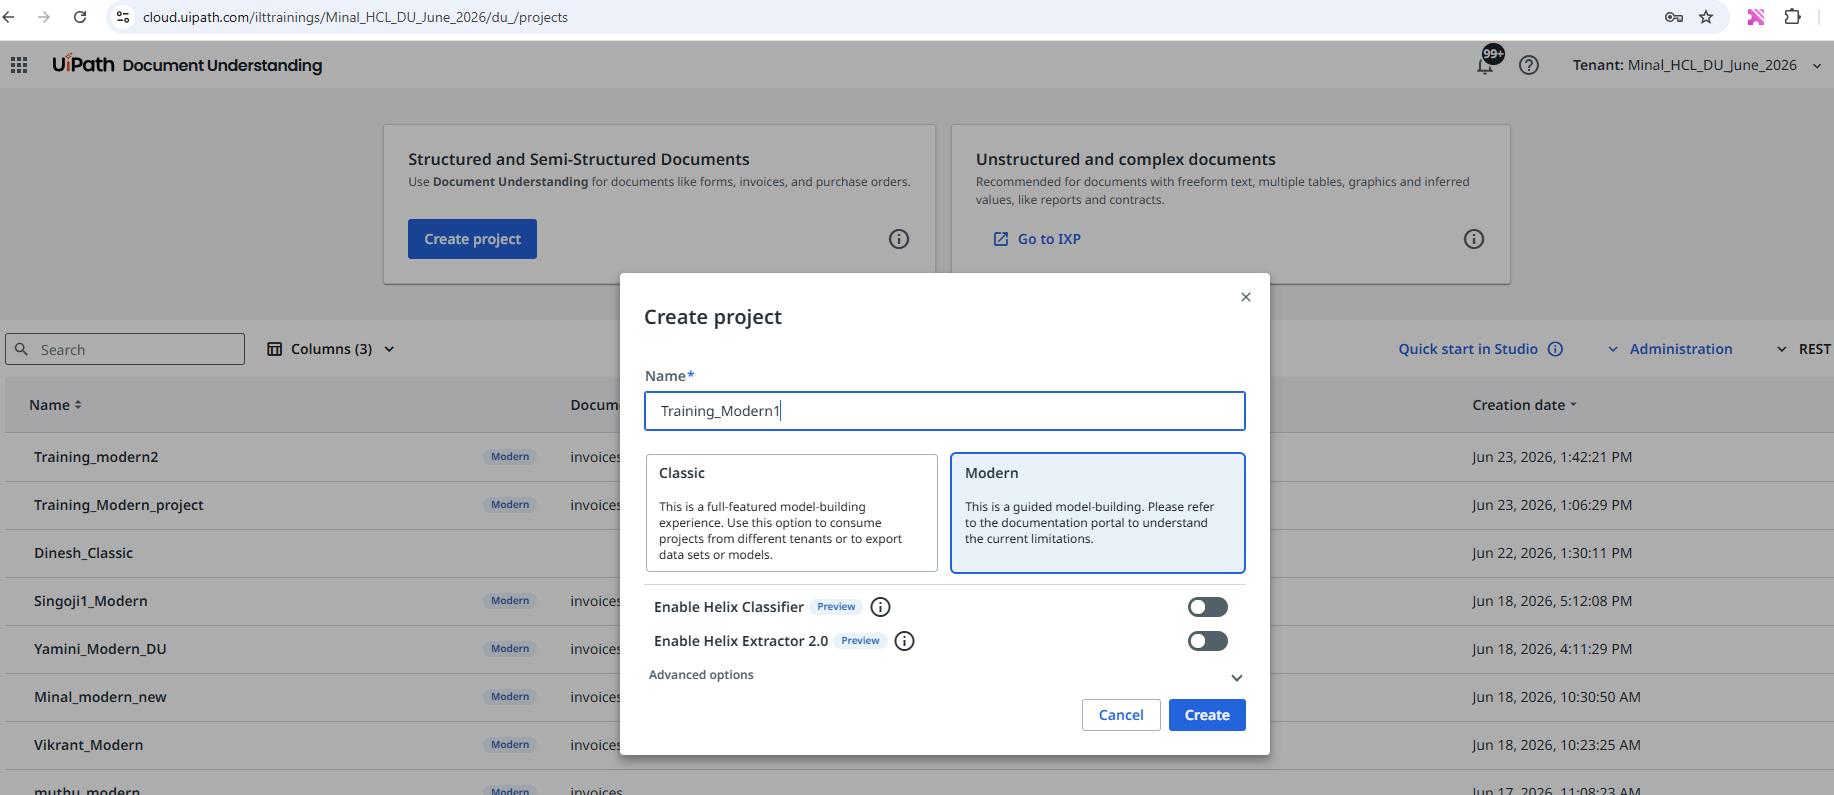Close the Create project dialog

click(1246, 297)
